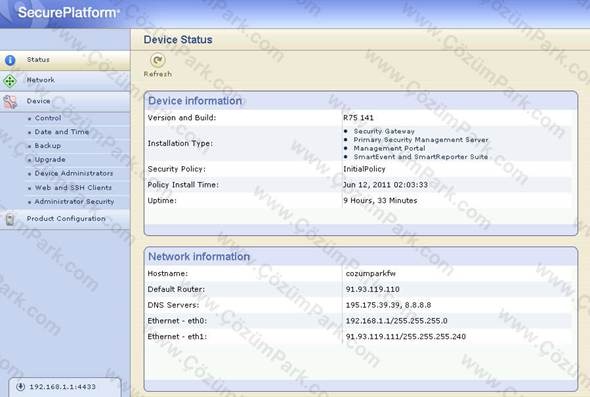
Task: Open the Control page
Action: click(x=48, y=118)
